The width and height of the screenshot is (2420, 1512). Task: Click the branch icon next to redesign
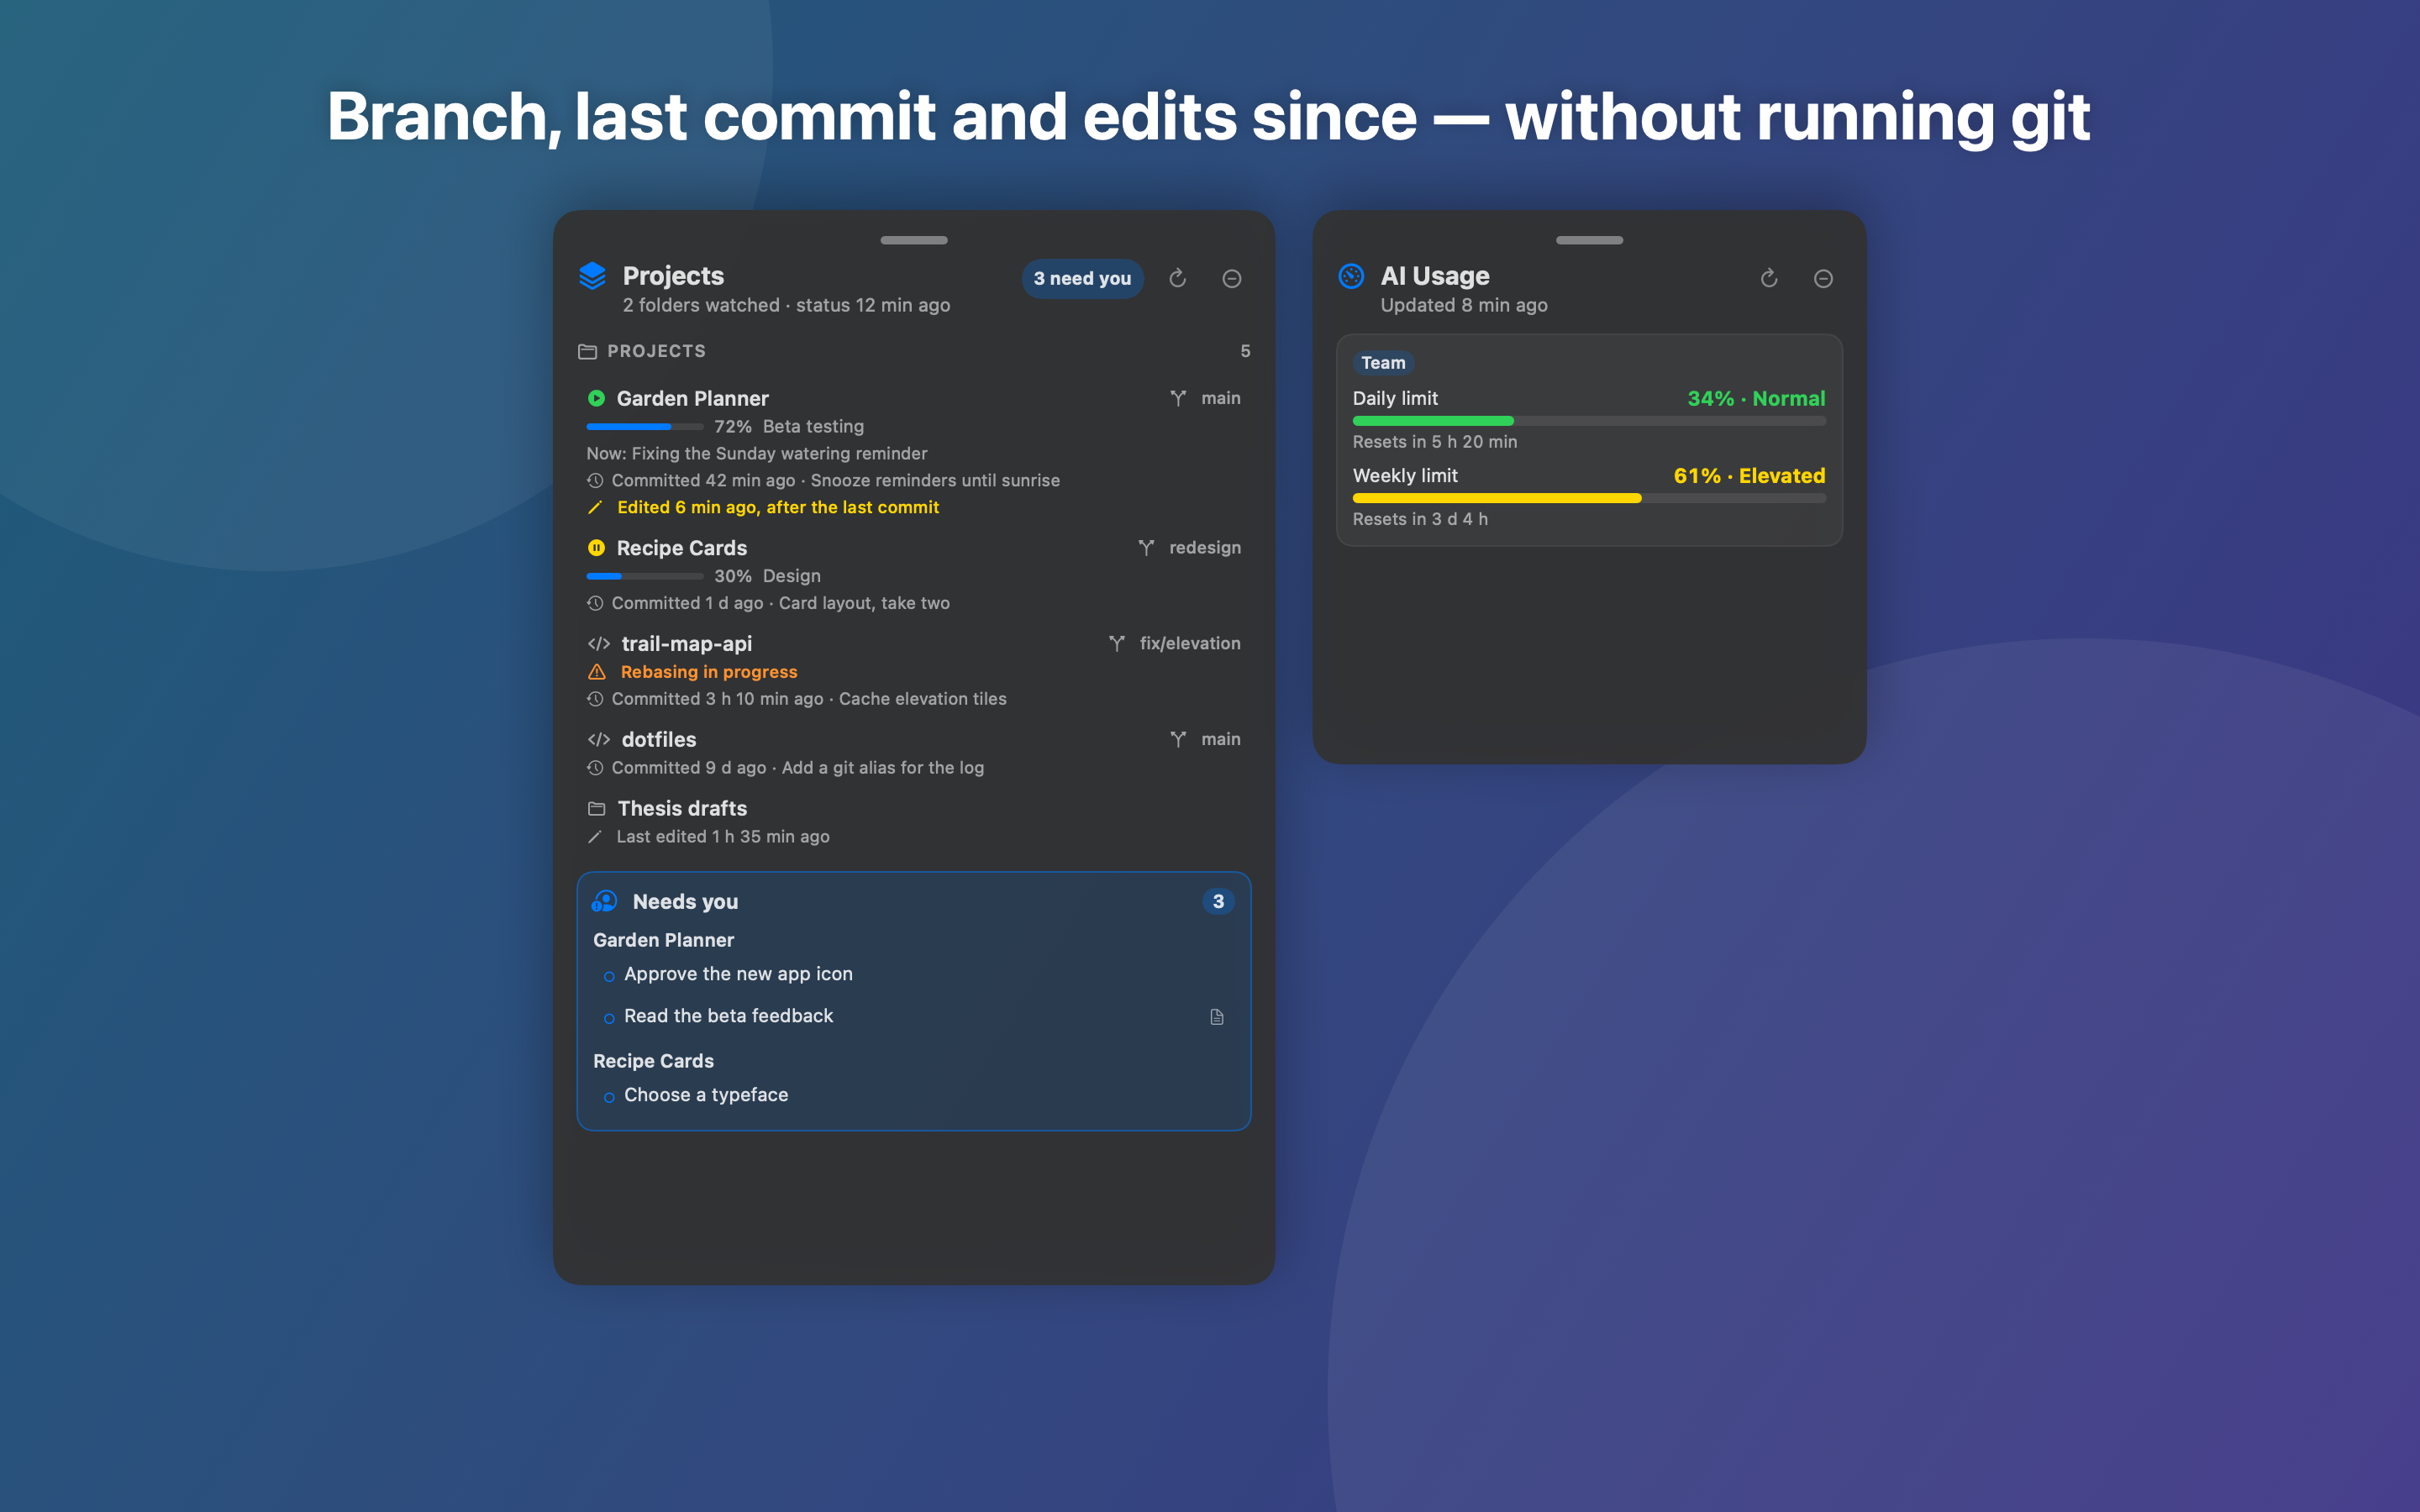coord(1146,547)
